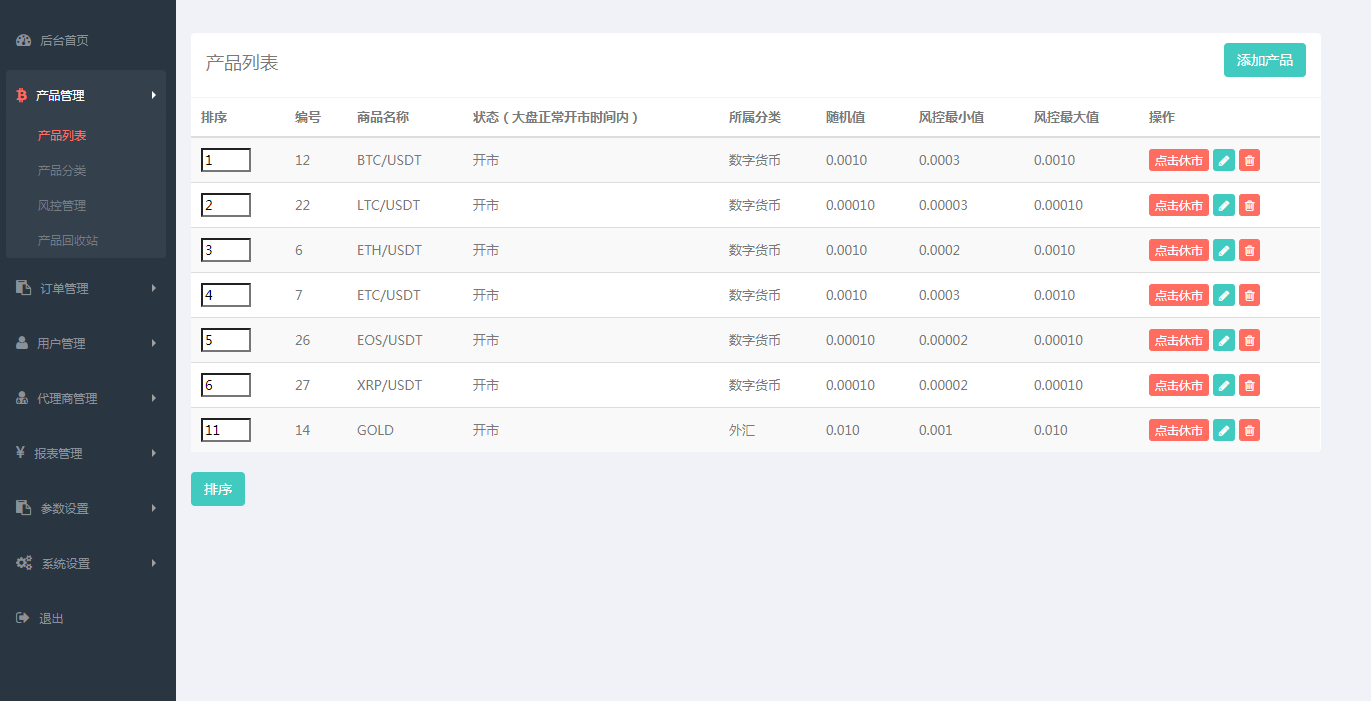
Task: Edit the GOLD product with pencil icon
Action: point(1224,430)
